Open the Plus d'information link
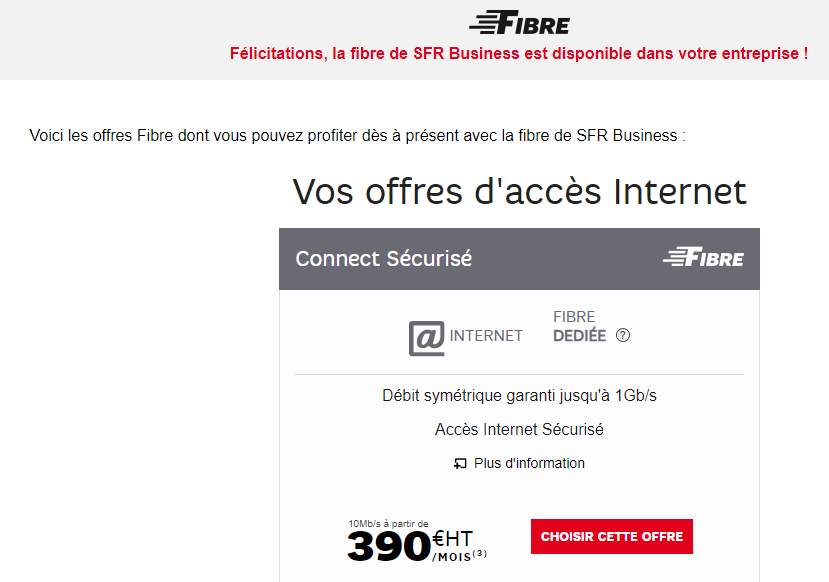The image size is (829, 582). pos(529,464)
